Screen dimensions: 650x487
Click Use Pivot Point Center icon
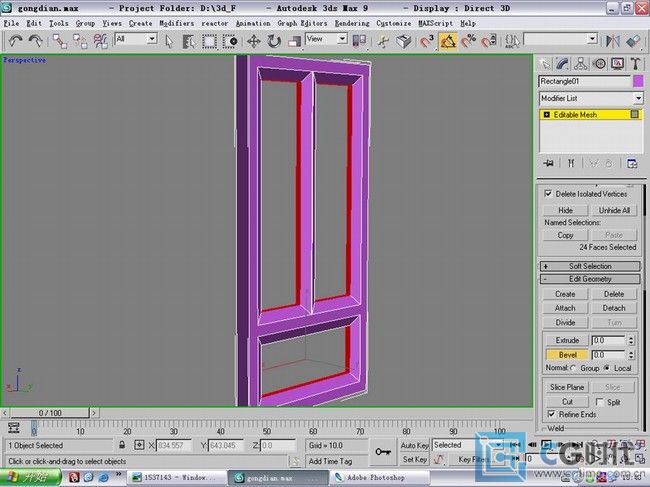click(359, 41)
